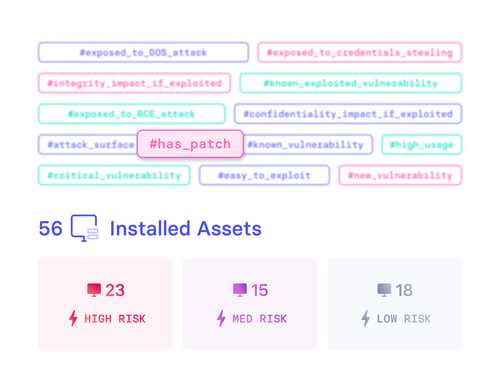Select the #exposed_to_DOS_attack tag
This screenshot has width=500, height=392.
tap(143, 52)
